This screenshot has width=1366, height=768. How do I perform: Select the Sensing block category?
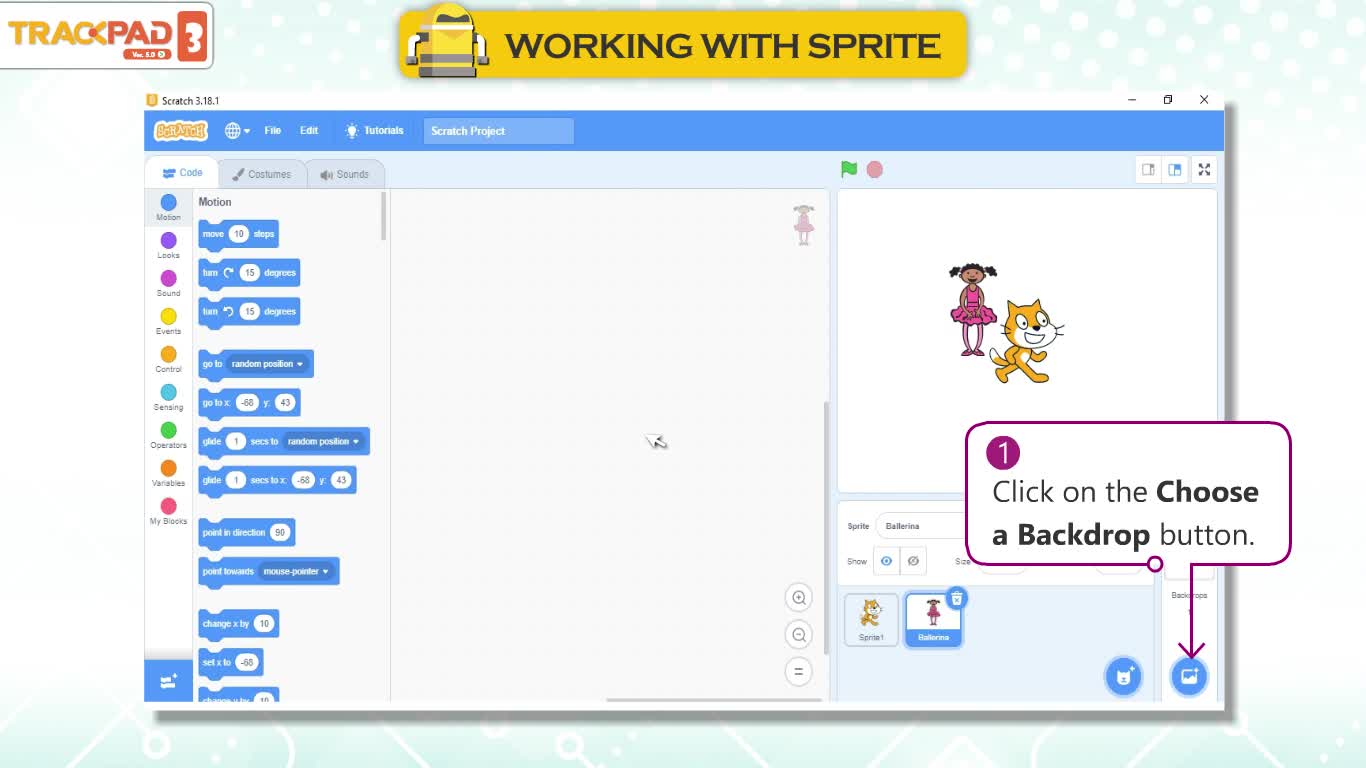168,398
